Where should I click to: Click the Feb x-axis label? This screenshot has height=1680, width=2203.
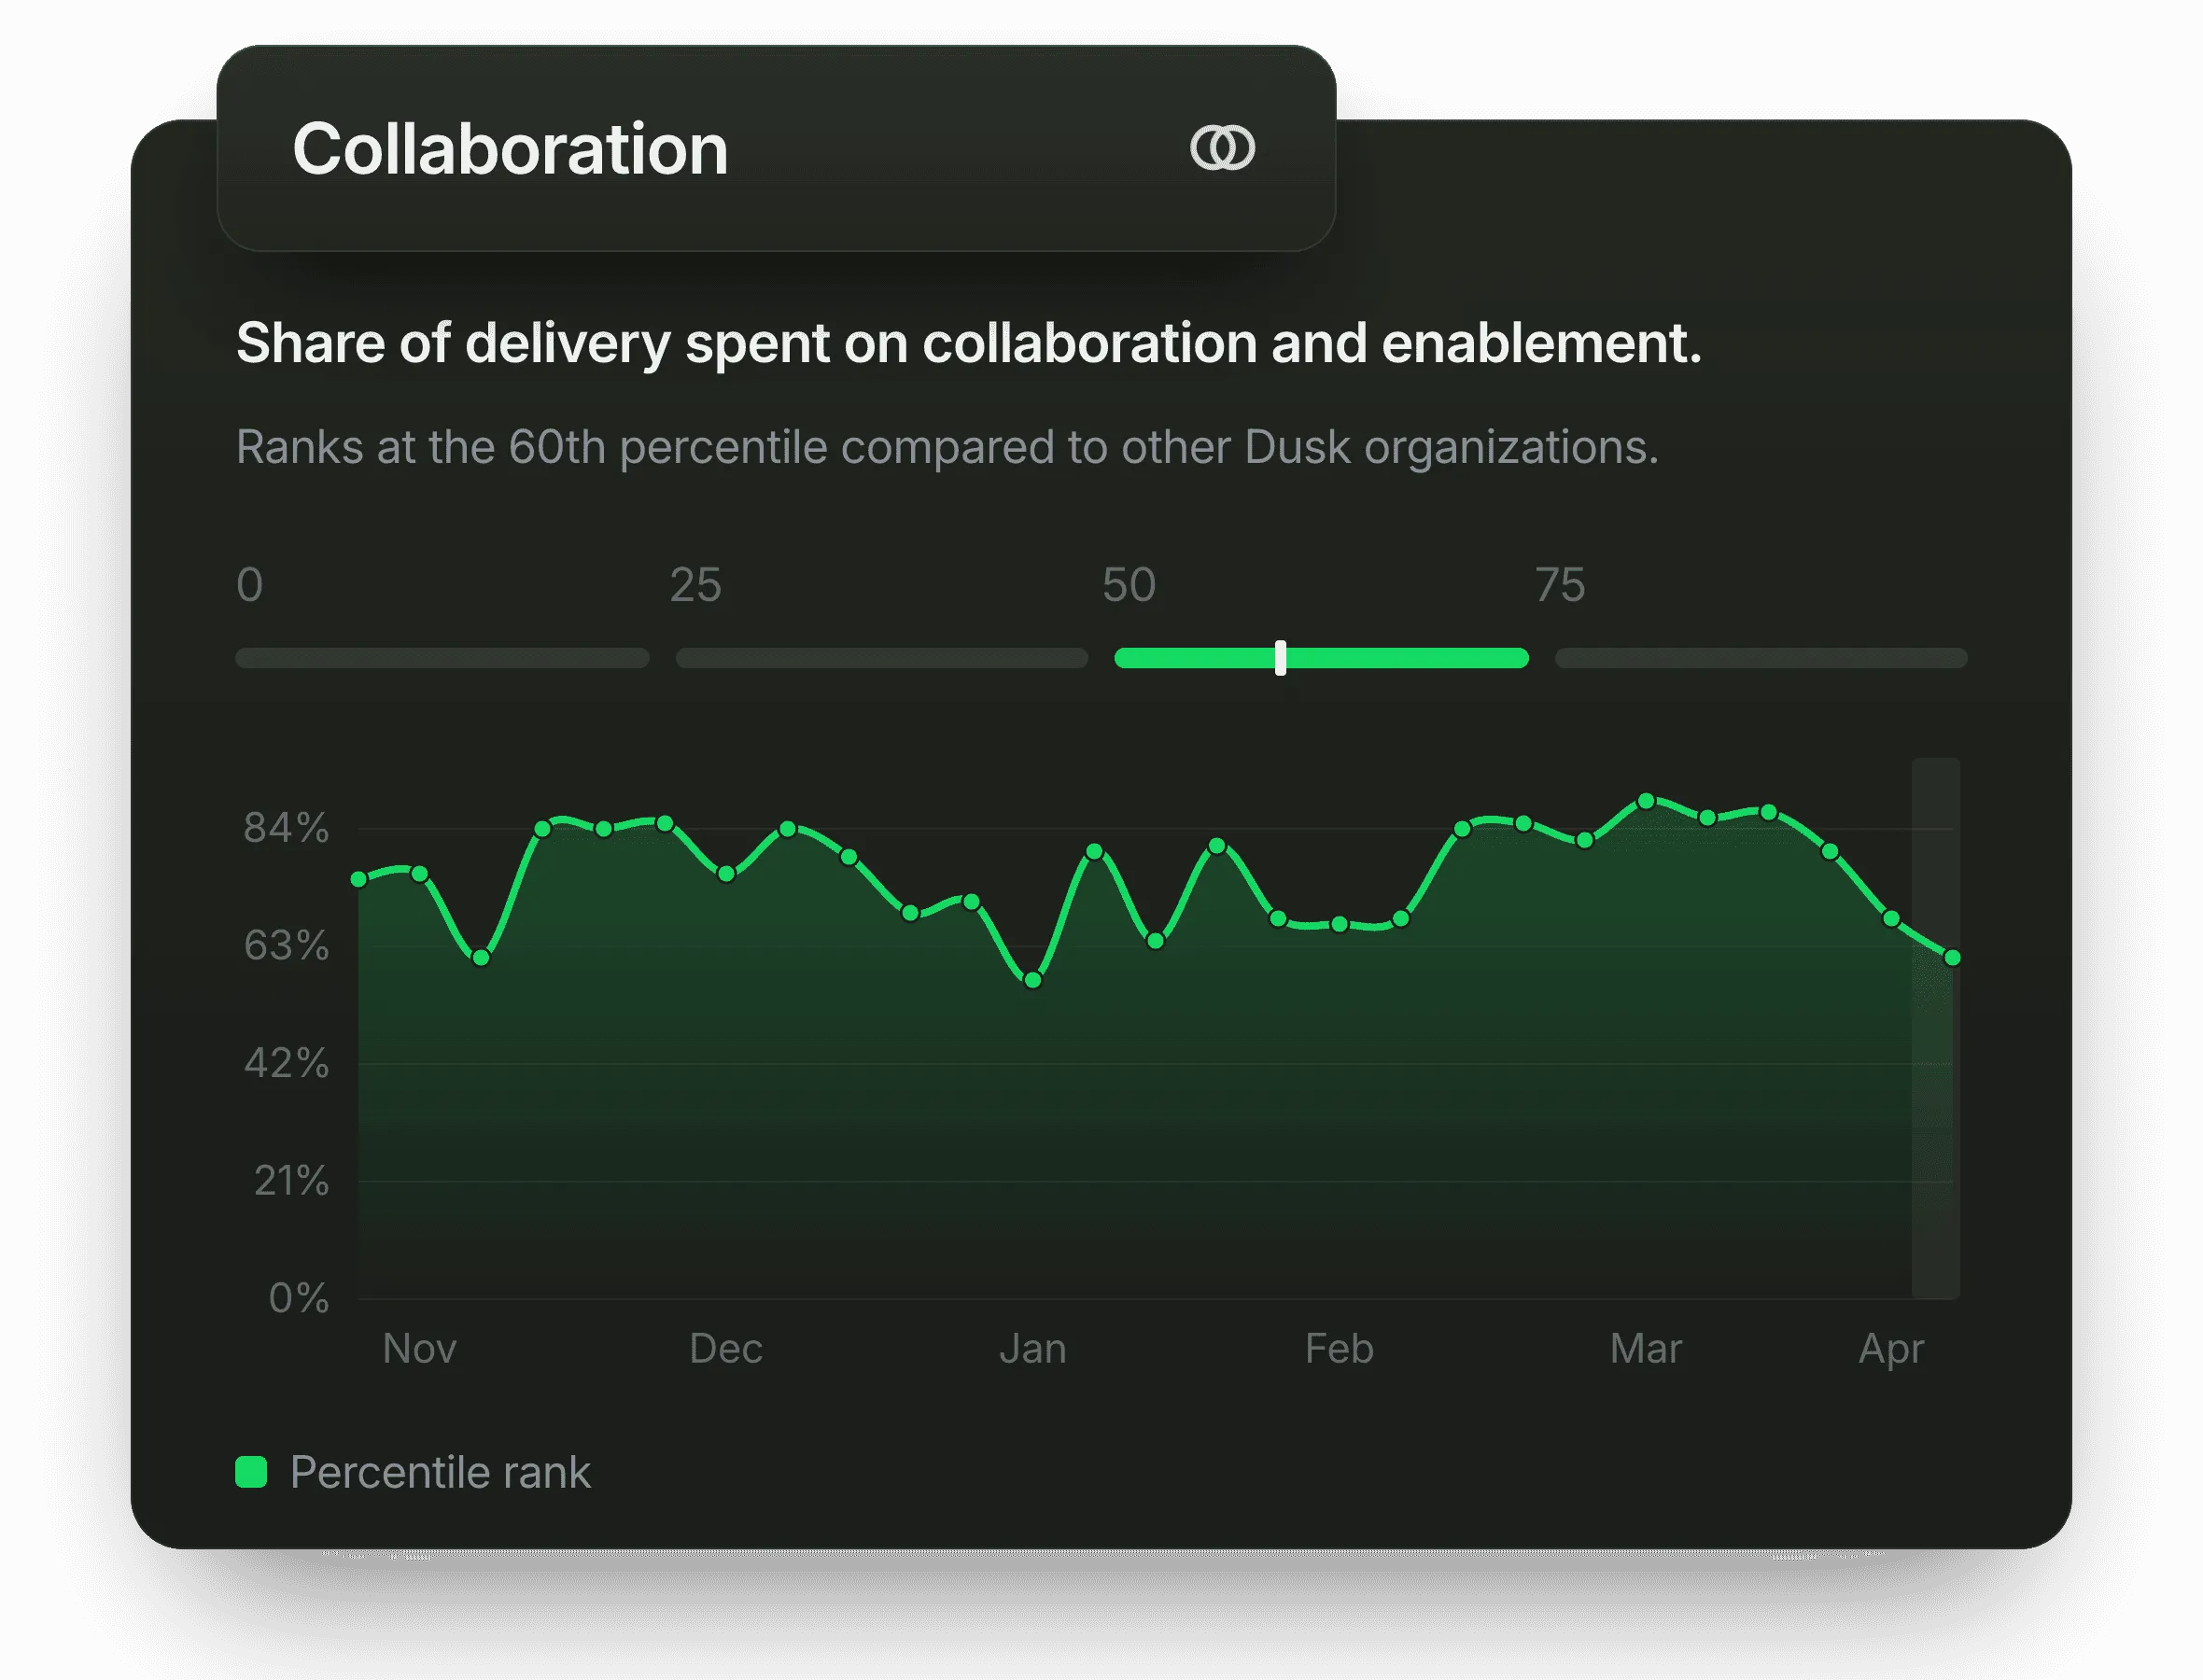pos(1339,1349)
